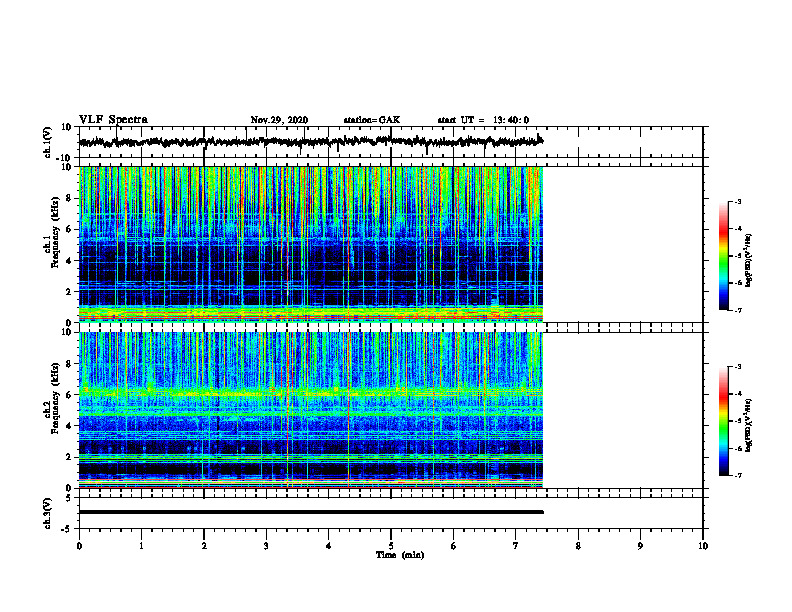
Task: Click the ch.1 spectrogram image
Action: click(311, 244)
